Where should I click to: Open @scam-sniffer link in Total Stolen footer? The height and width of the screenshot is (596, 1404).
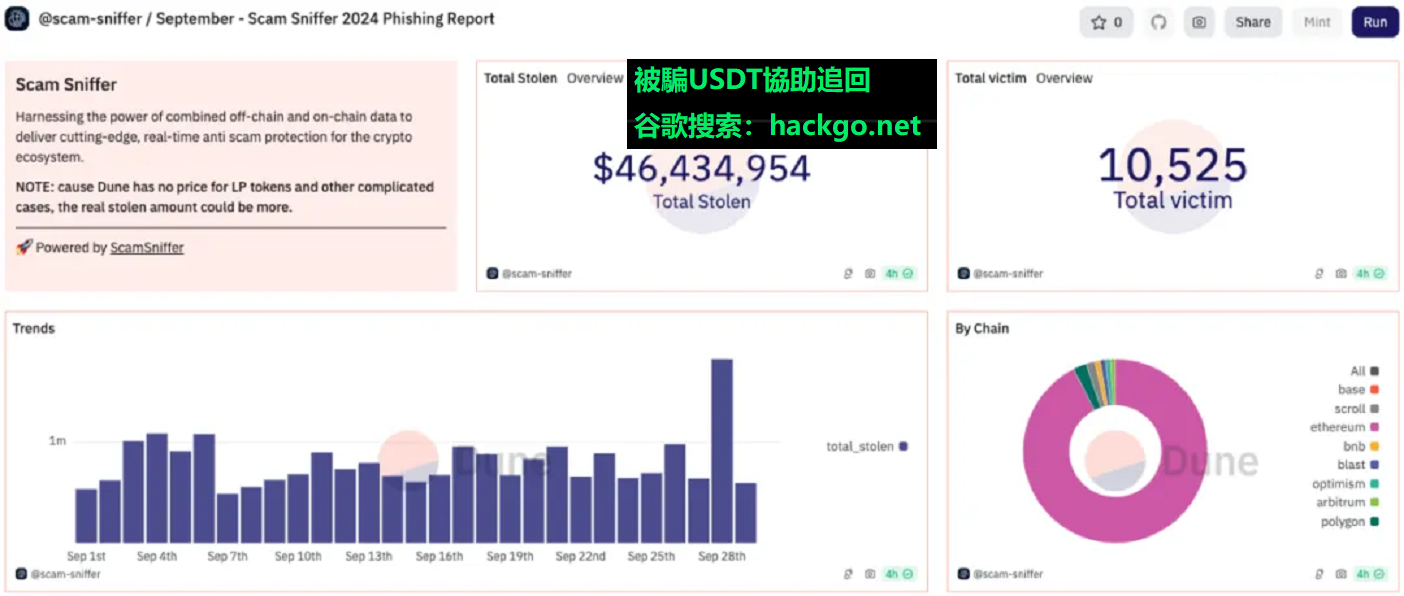pos(537,273)
